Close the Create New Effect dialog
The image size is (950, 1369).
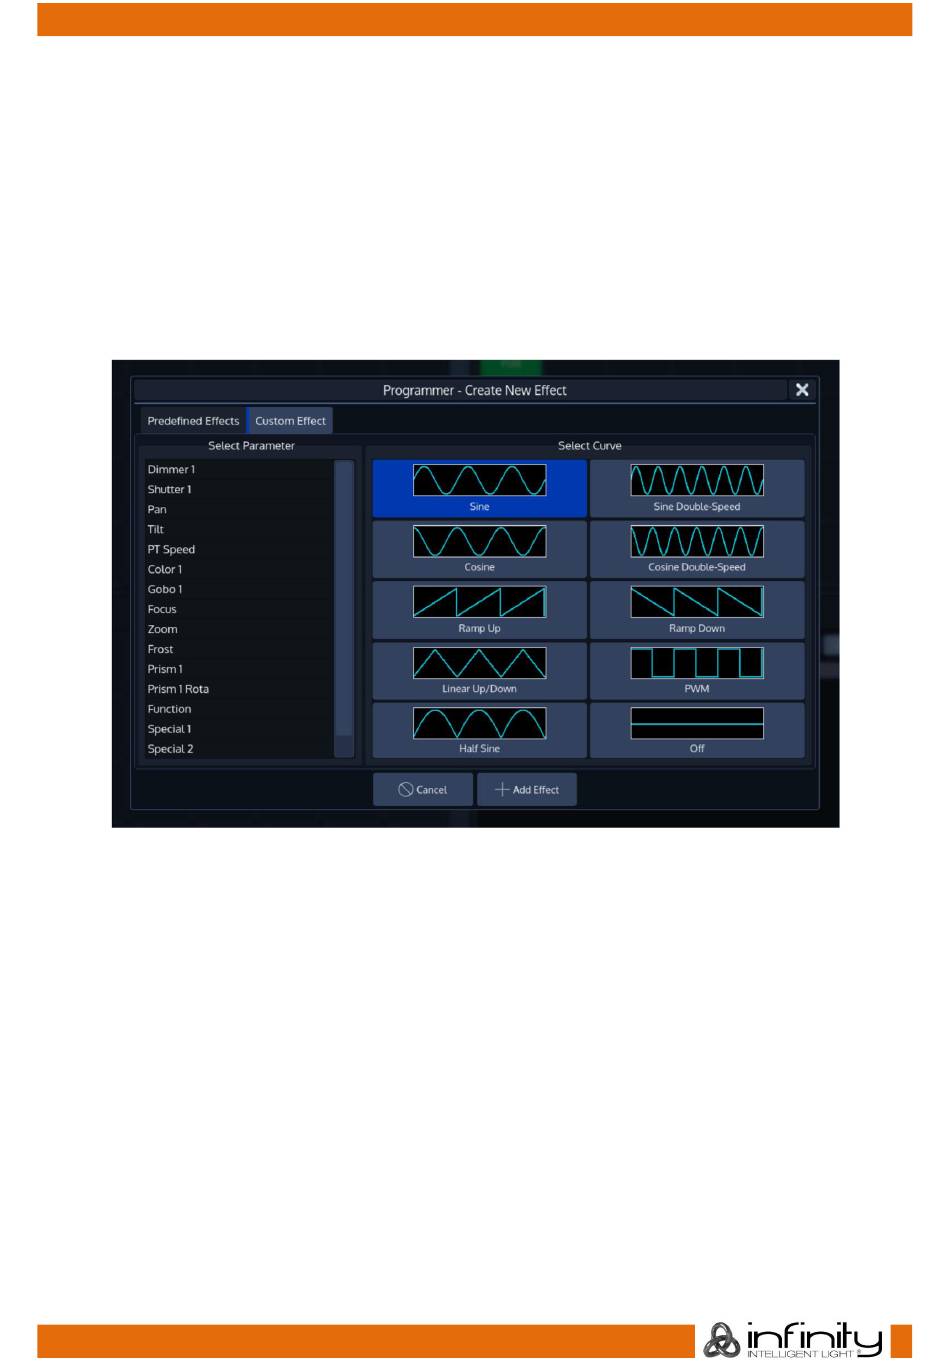[x=802, y=390]
